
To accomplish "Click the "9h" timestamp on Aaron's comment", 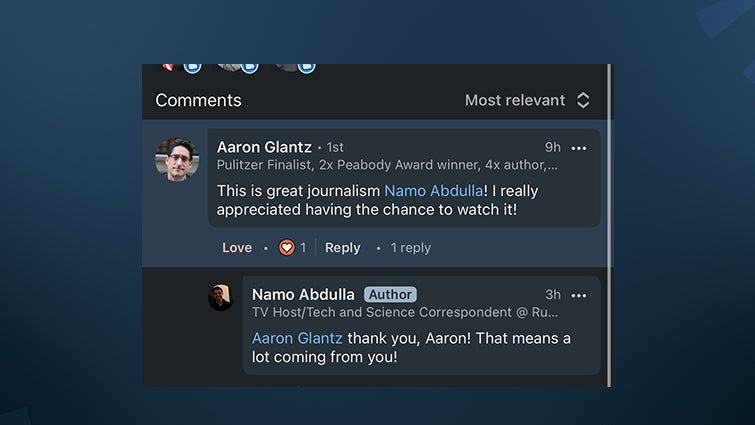I will [x=553, y=147].
